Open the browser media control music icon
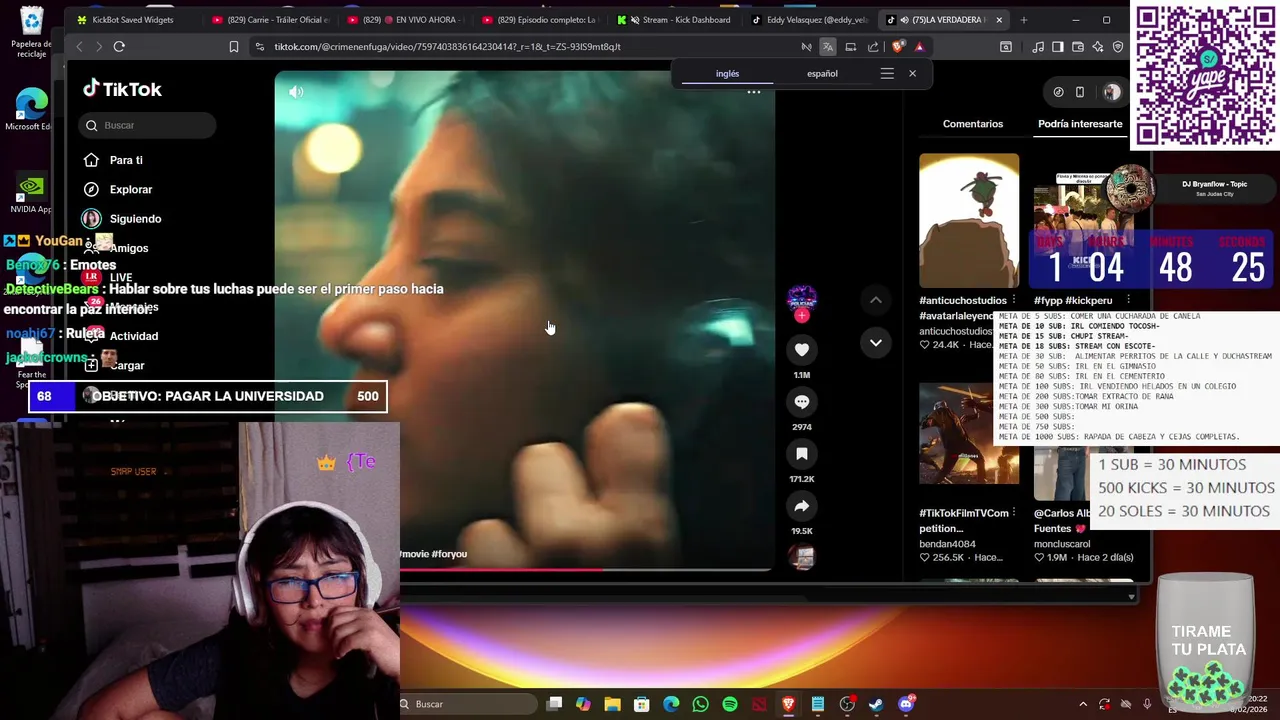This screenshot has height=720, width=1280. 1038,47
